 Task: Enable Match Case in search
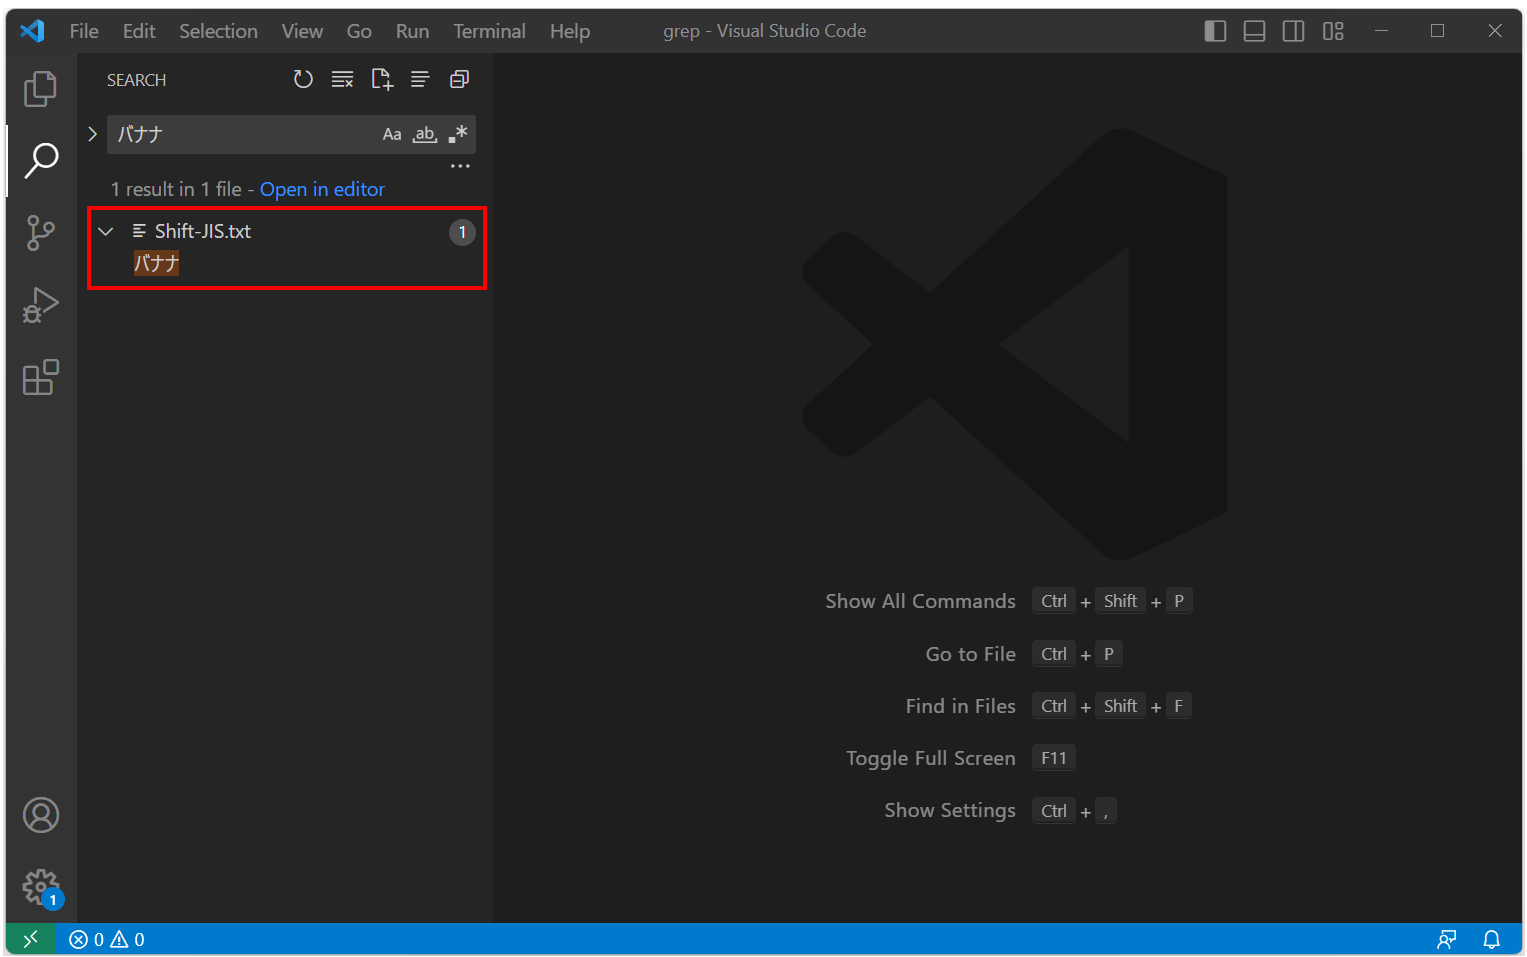coord(391,133)
